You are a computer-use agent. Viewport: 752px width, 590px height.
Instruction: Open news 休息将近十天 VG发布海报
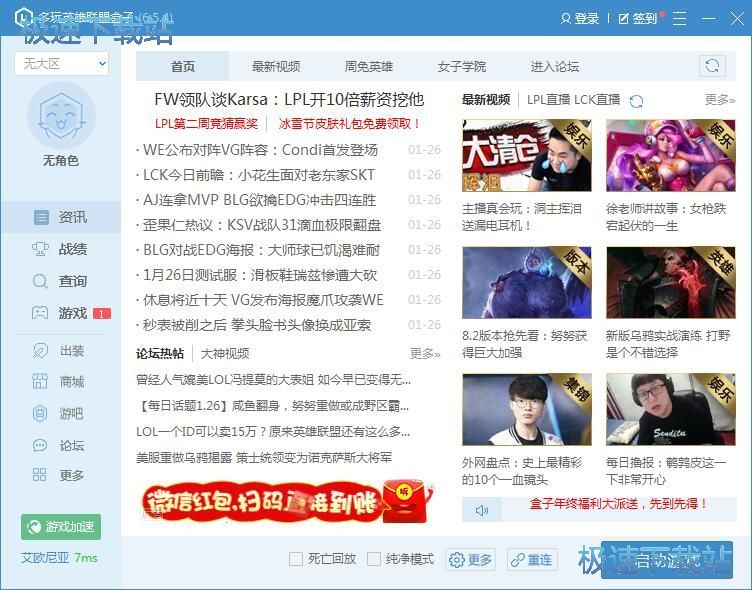point(263,300)
